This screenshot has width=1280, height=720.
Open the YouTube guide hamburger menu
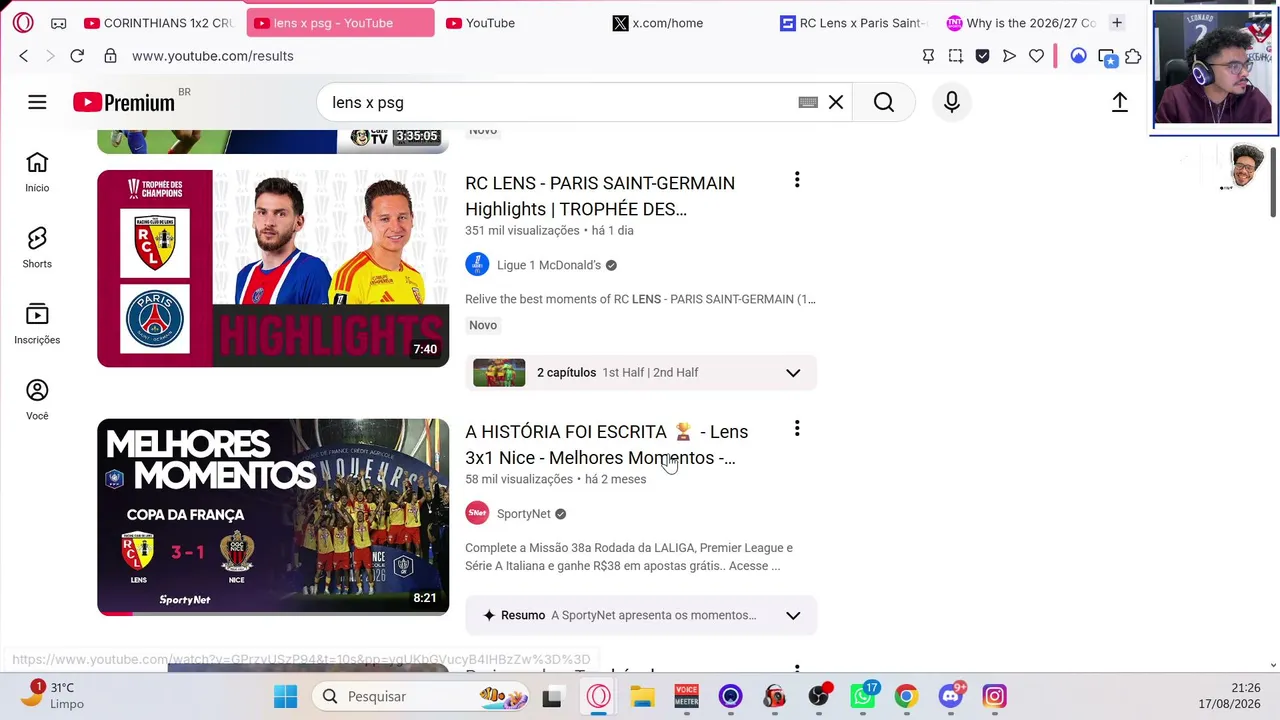point(37,102)
